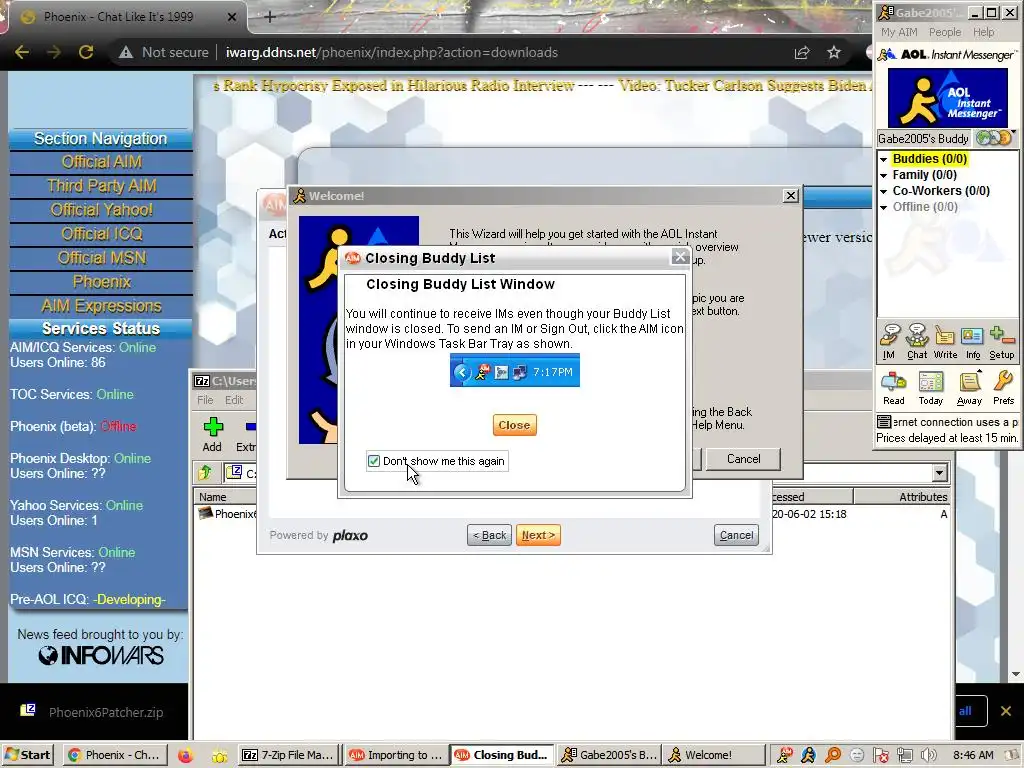Open AIM Expressions link

[101, 306]
